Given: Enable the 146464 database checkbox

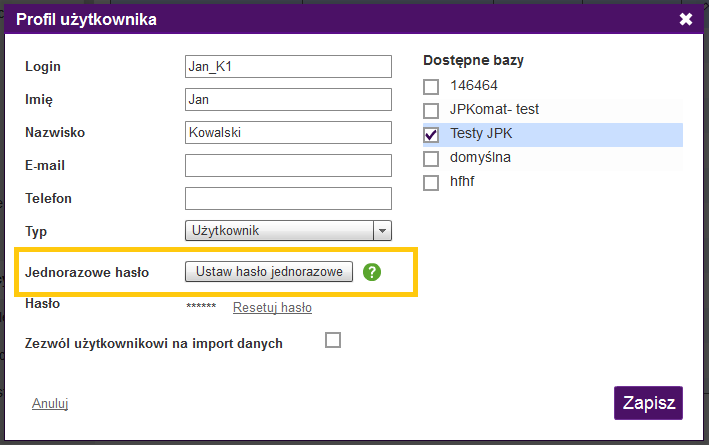Looking at the screenshot, I should click(431, 86).
